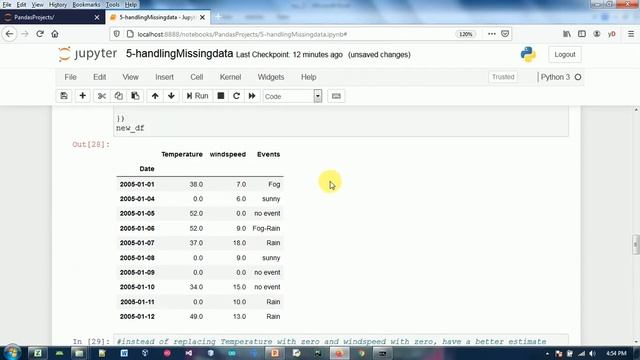Click the Python logo icon
This screenshot has height=360, width=640.
click(x=528, y=54)
